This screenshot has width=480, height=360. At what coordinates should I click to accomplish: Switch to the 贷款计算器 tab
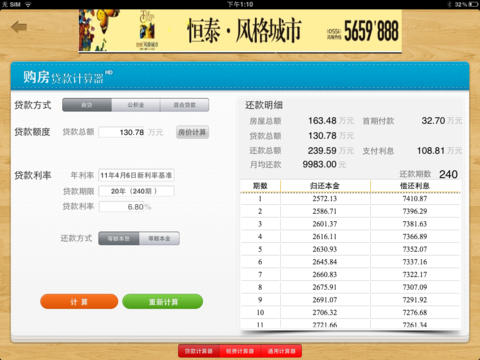tap(199, 351)
